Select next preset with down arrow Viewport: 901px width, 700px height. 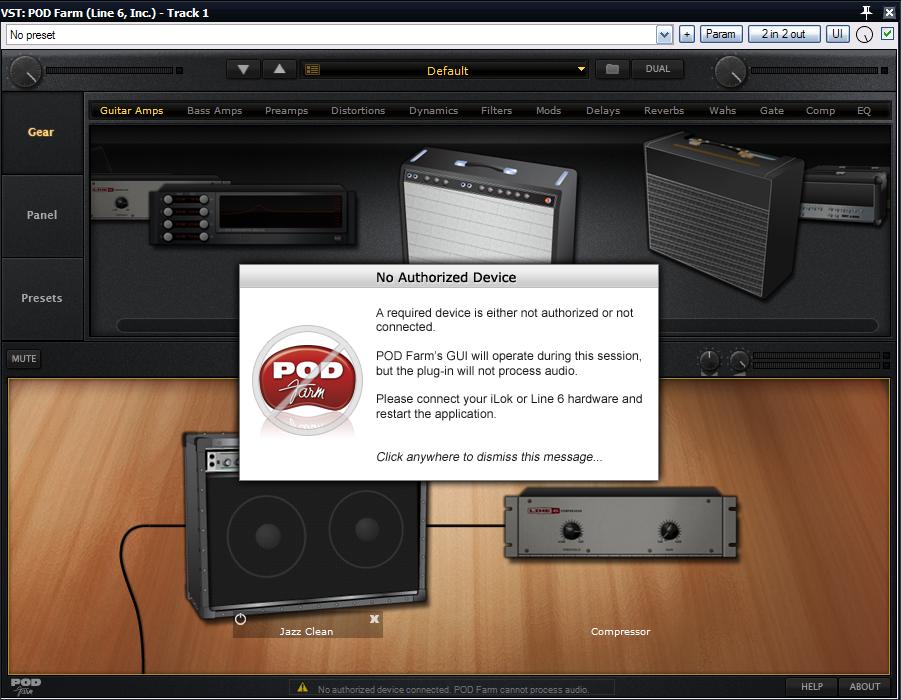click(243, 70)
